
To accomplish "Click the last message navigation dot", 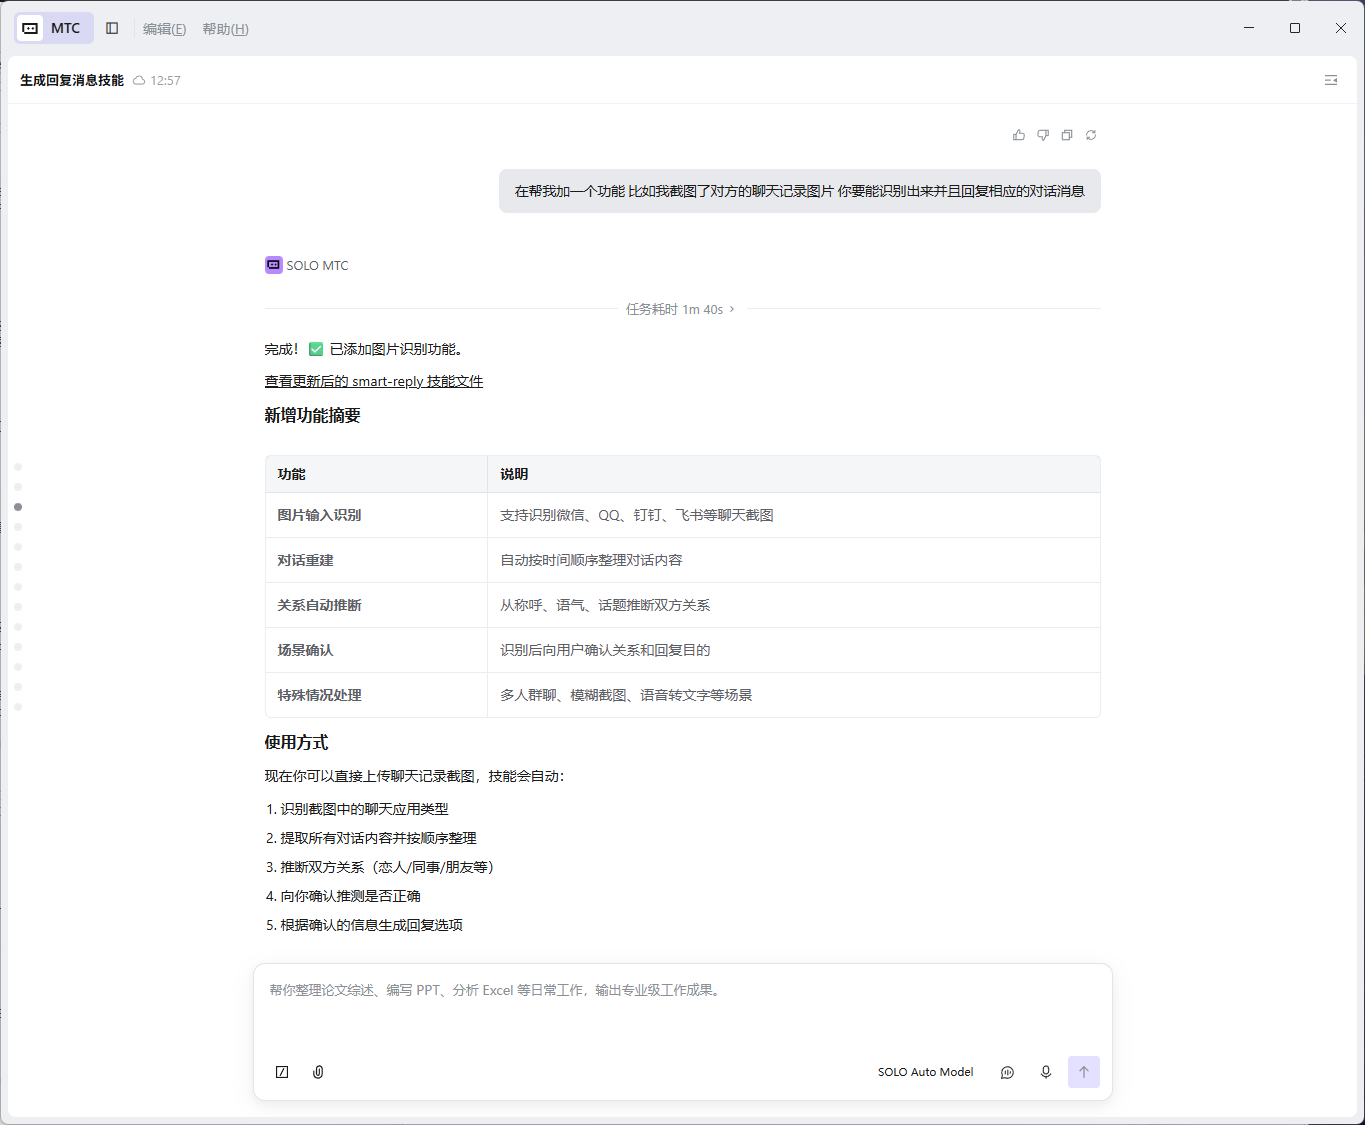I will pyautogui.click(x=18, y=707).
